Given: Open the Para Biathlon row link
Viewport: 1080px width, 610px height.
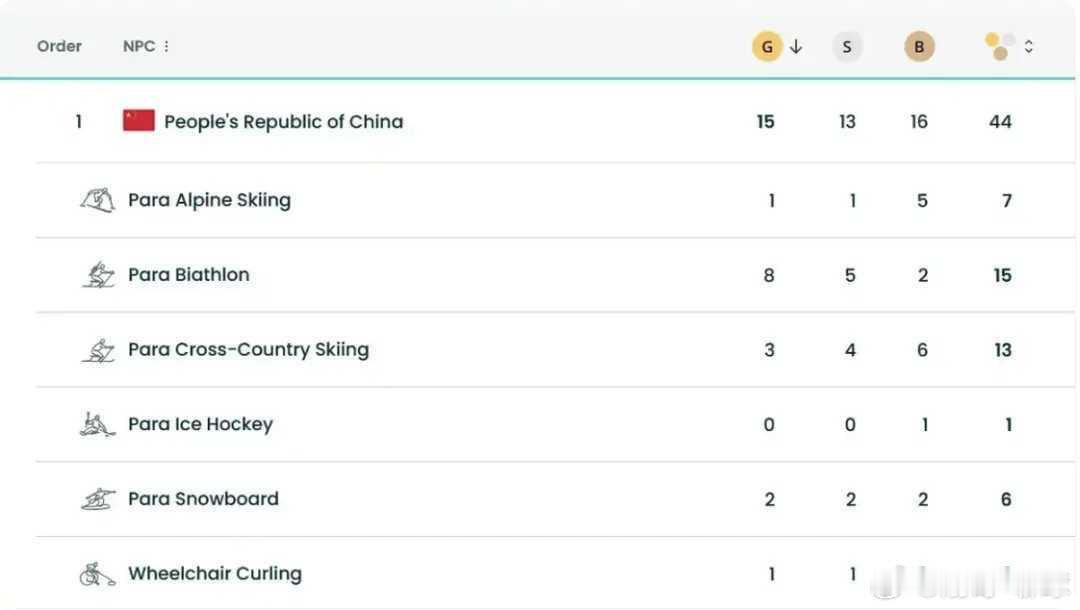Looking at the screenshot, I should [188, 275].
